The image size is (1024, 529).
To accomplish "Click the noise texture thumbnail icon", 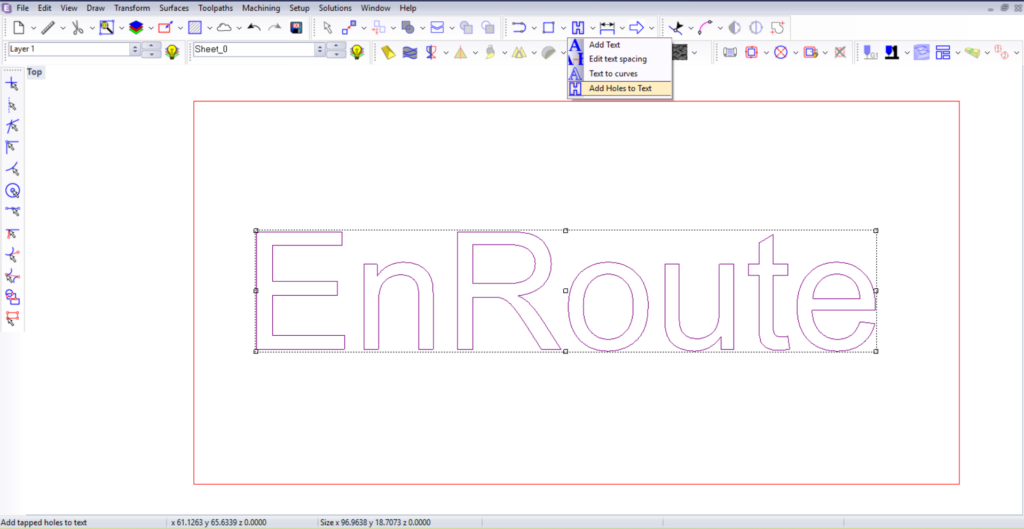I will 680,52.
